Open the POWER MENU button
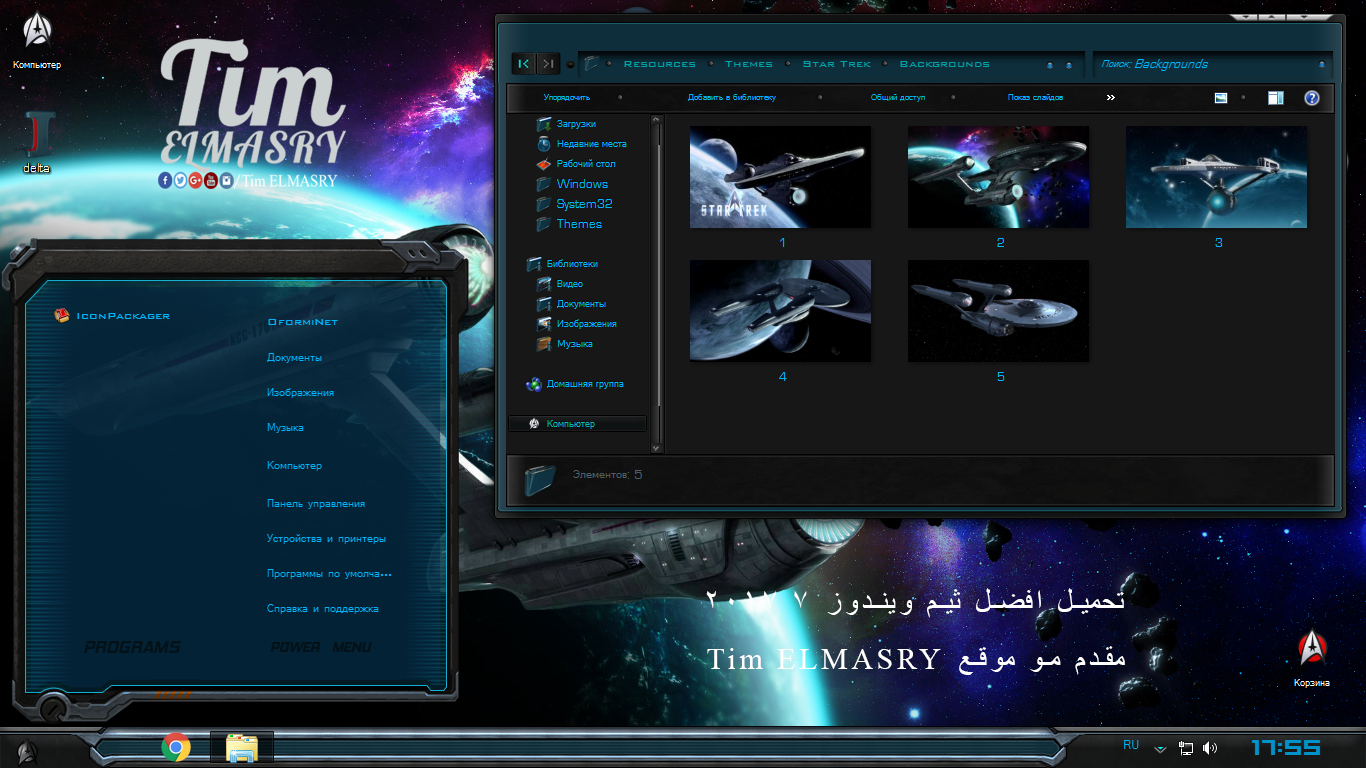The image size is (1366, 768). click(321, 647)
